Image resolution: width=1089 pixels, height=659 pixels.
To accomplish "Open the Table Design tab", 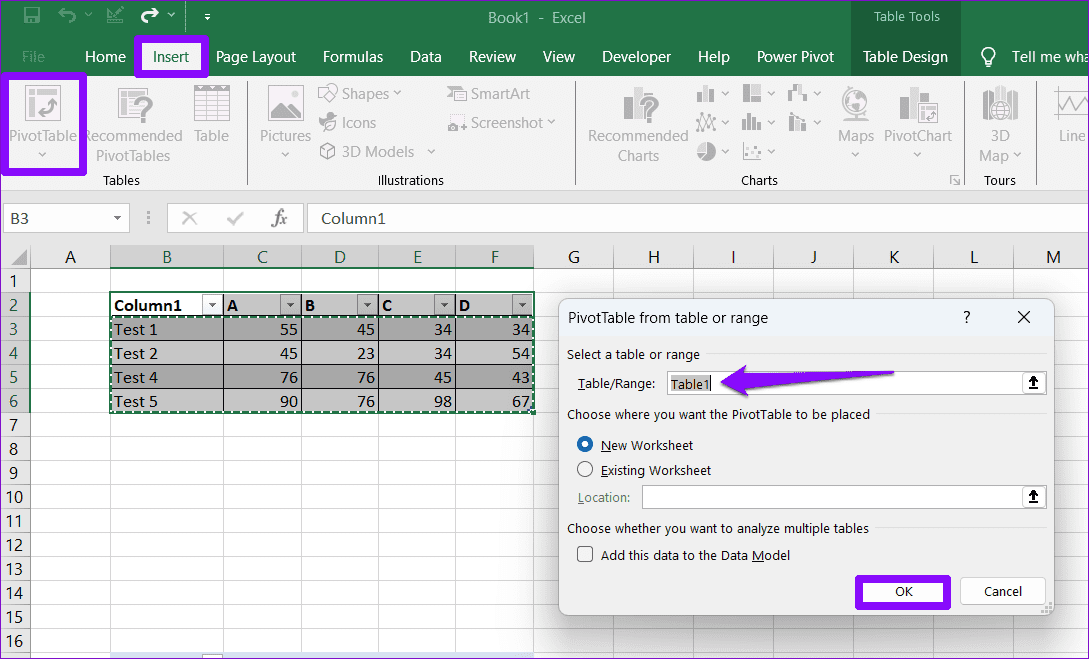I will [x=905, y=57].
